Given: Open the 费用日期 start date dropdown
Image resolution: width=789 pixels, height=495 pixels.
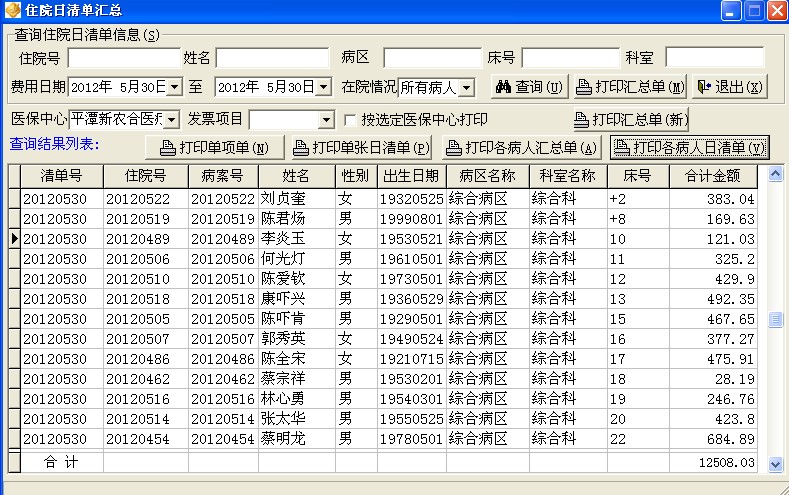Looking at the screenshot, I should pos(174,87).
